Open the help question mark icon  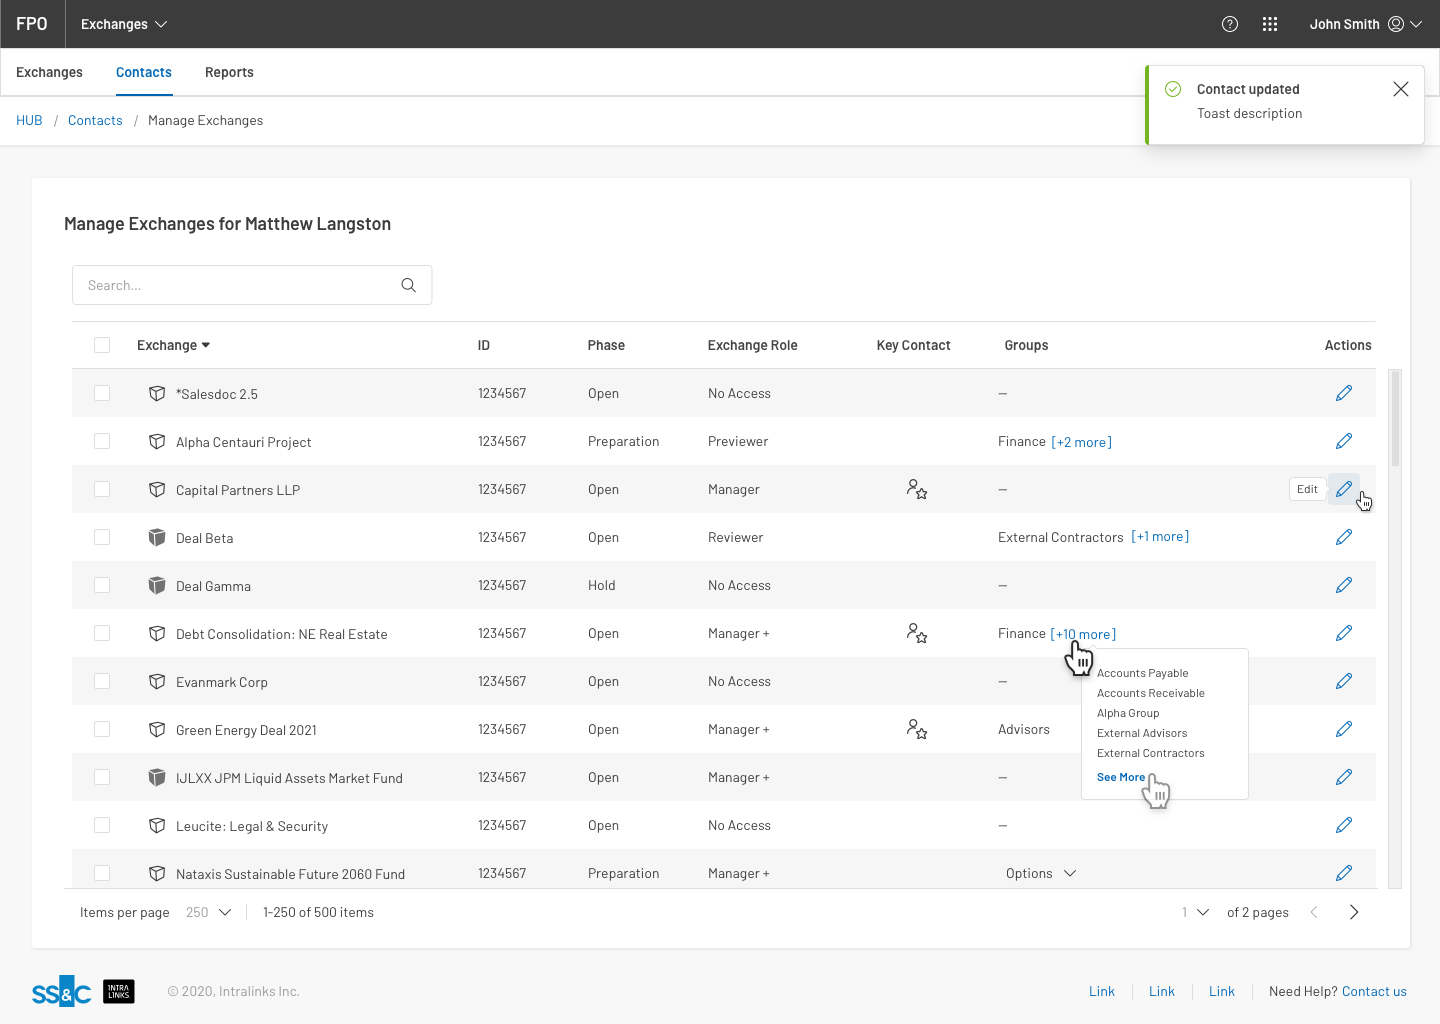[x=1230, y=24]
